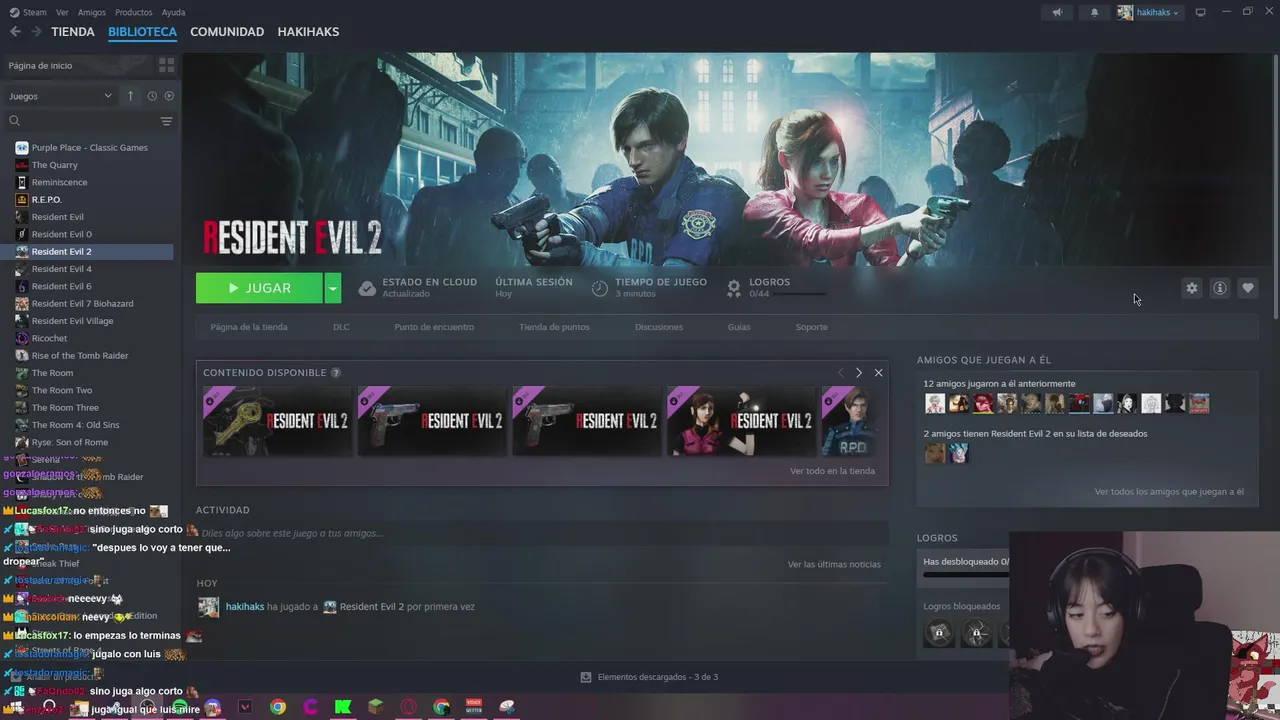Show game information icon
This screenshot has height=720, width=1280.
(x=1219, y=288)
